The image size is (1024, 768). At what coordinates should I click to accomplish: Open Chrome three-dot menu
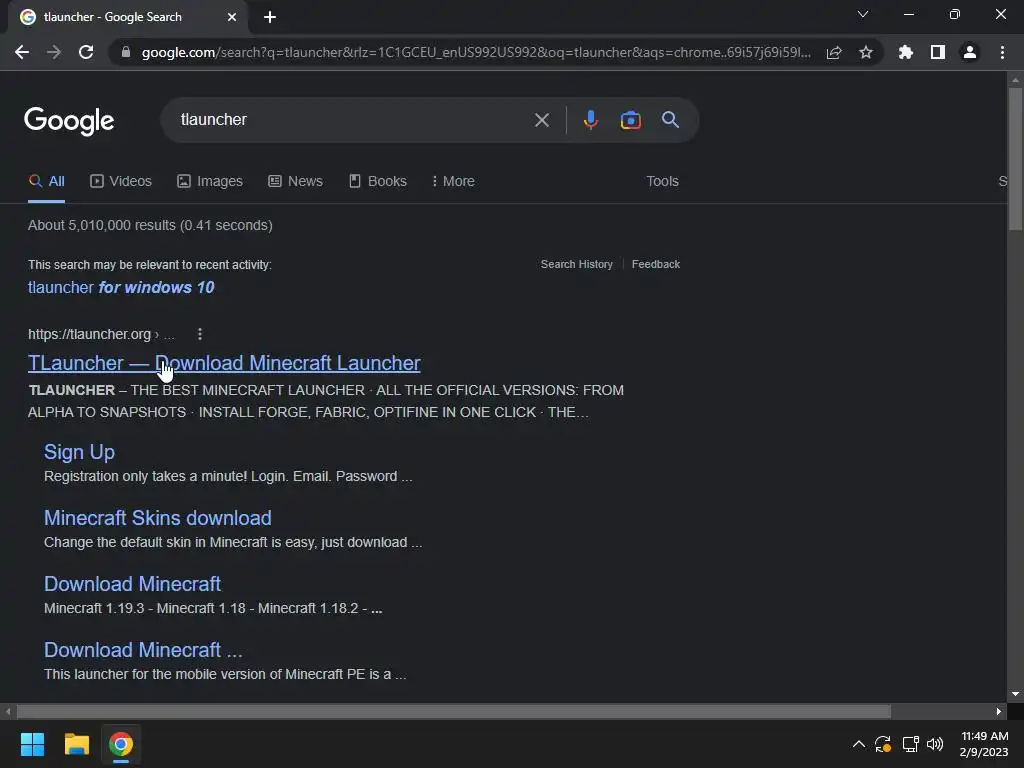(1002, 52)
